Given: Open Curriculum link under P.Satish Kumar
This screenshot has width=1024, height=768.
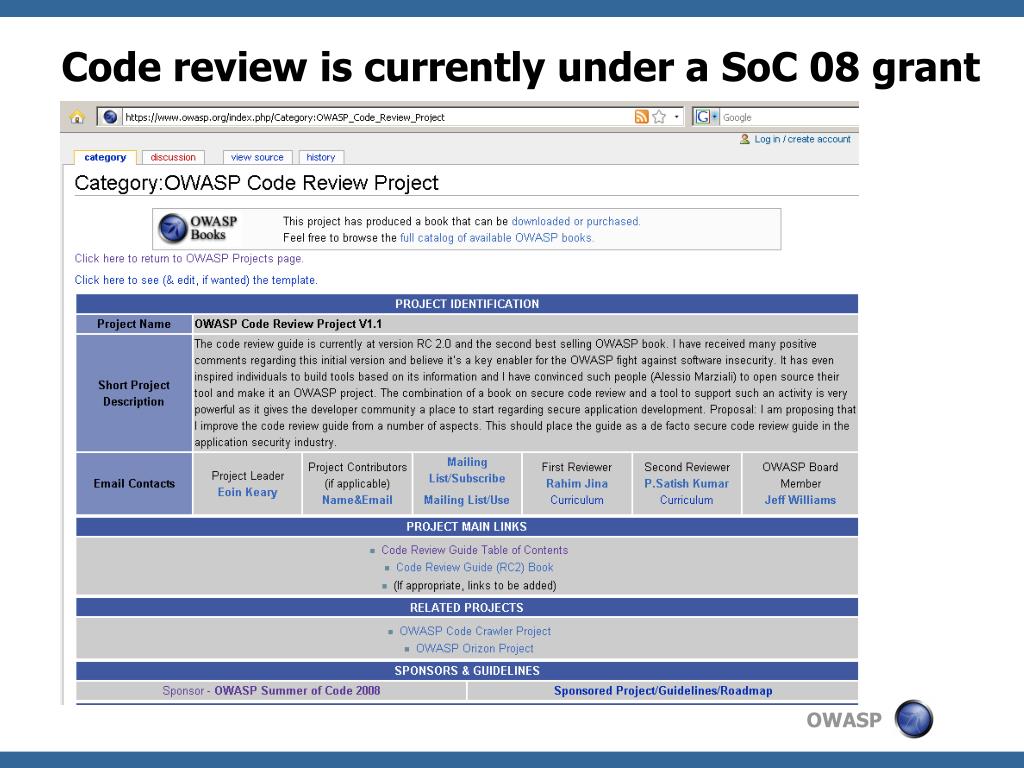Looking at the screenshot, I should (x=686, y=500).
